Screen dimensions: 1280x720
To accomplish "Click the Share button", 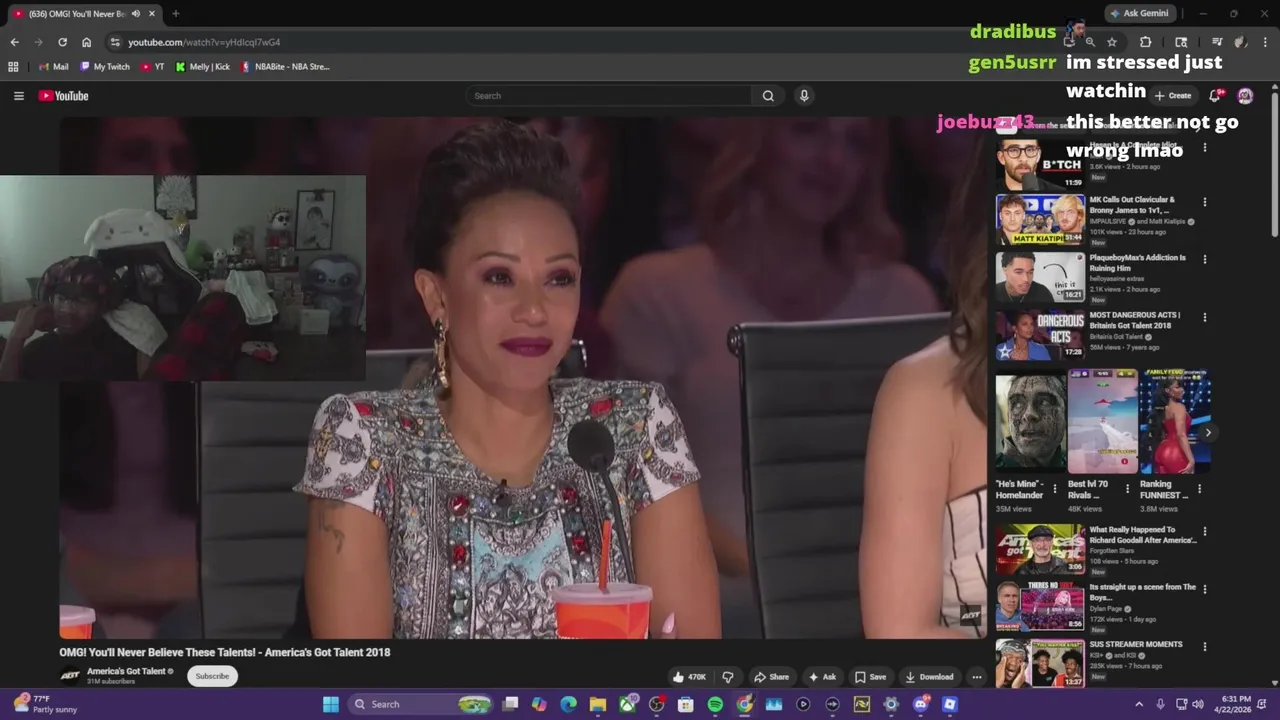I will [x=771, y=677].
